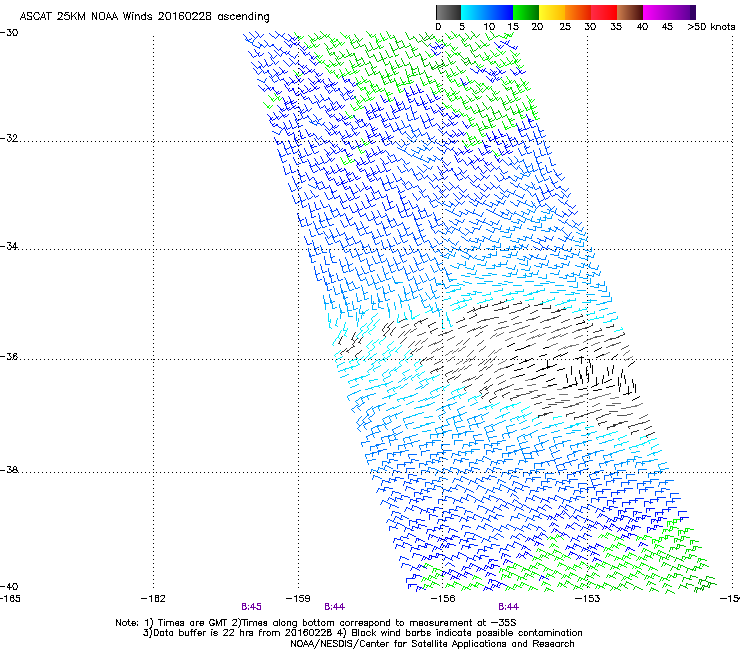Click the '45' legend scale label
740x650 pixels.
pos(667,27)
